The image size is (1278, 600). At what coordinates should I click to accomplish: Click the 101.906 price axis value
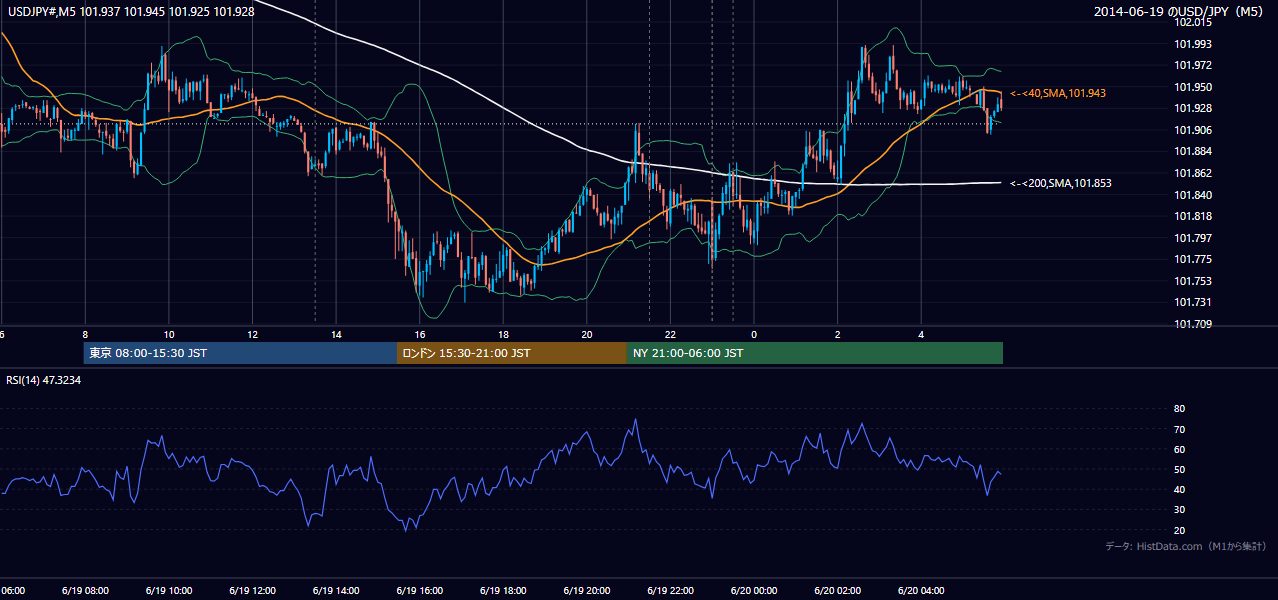[x=1192, y=130]
